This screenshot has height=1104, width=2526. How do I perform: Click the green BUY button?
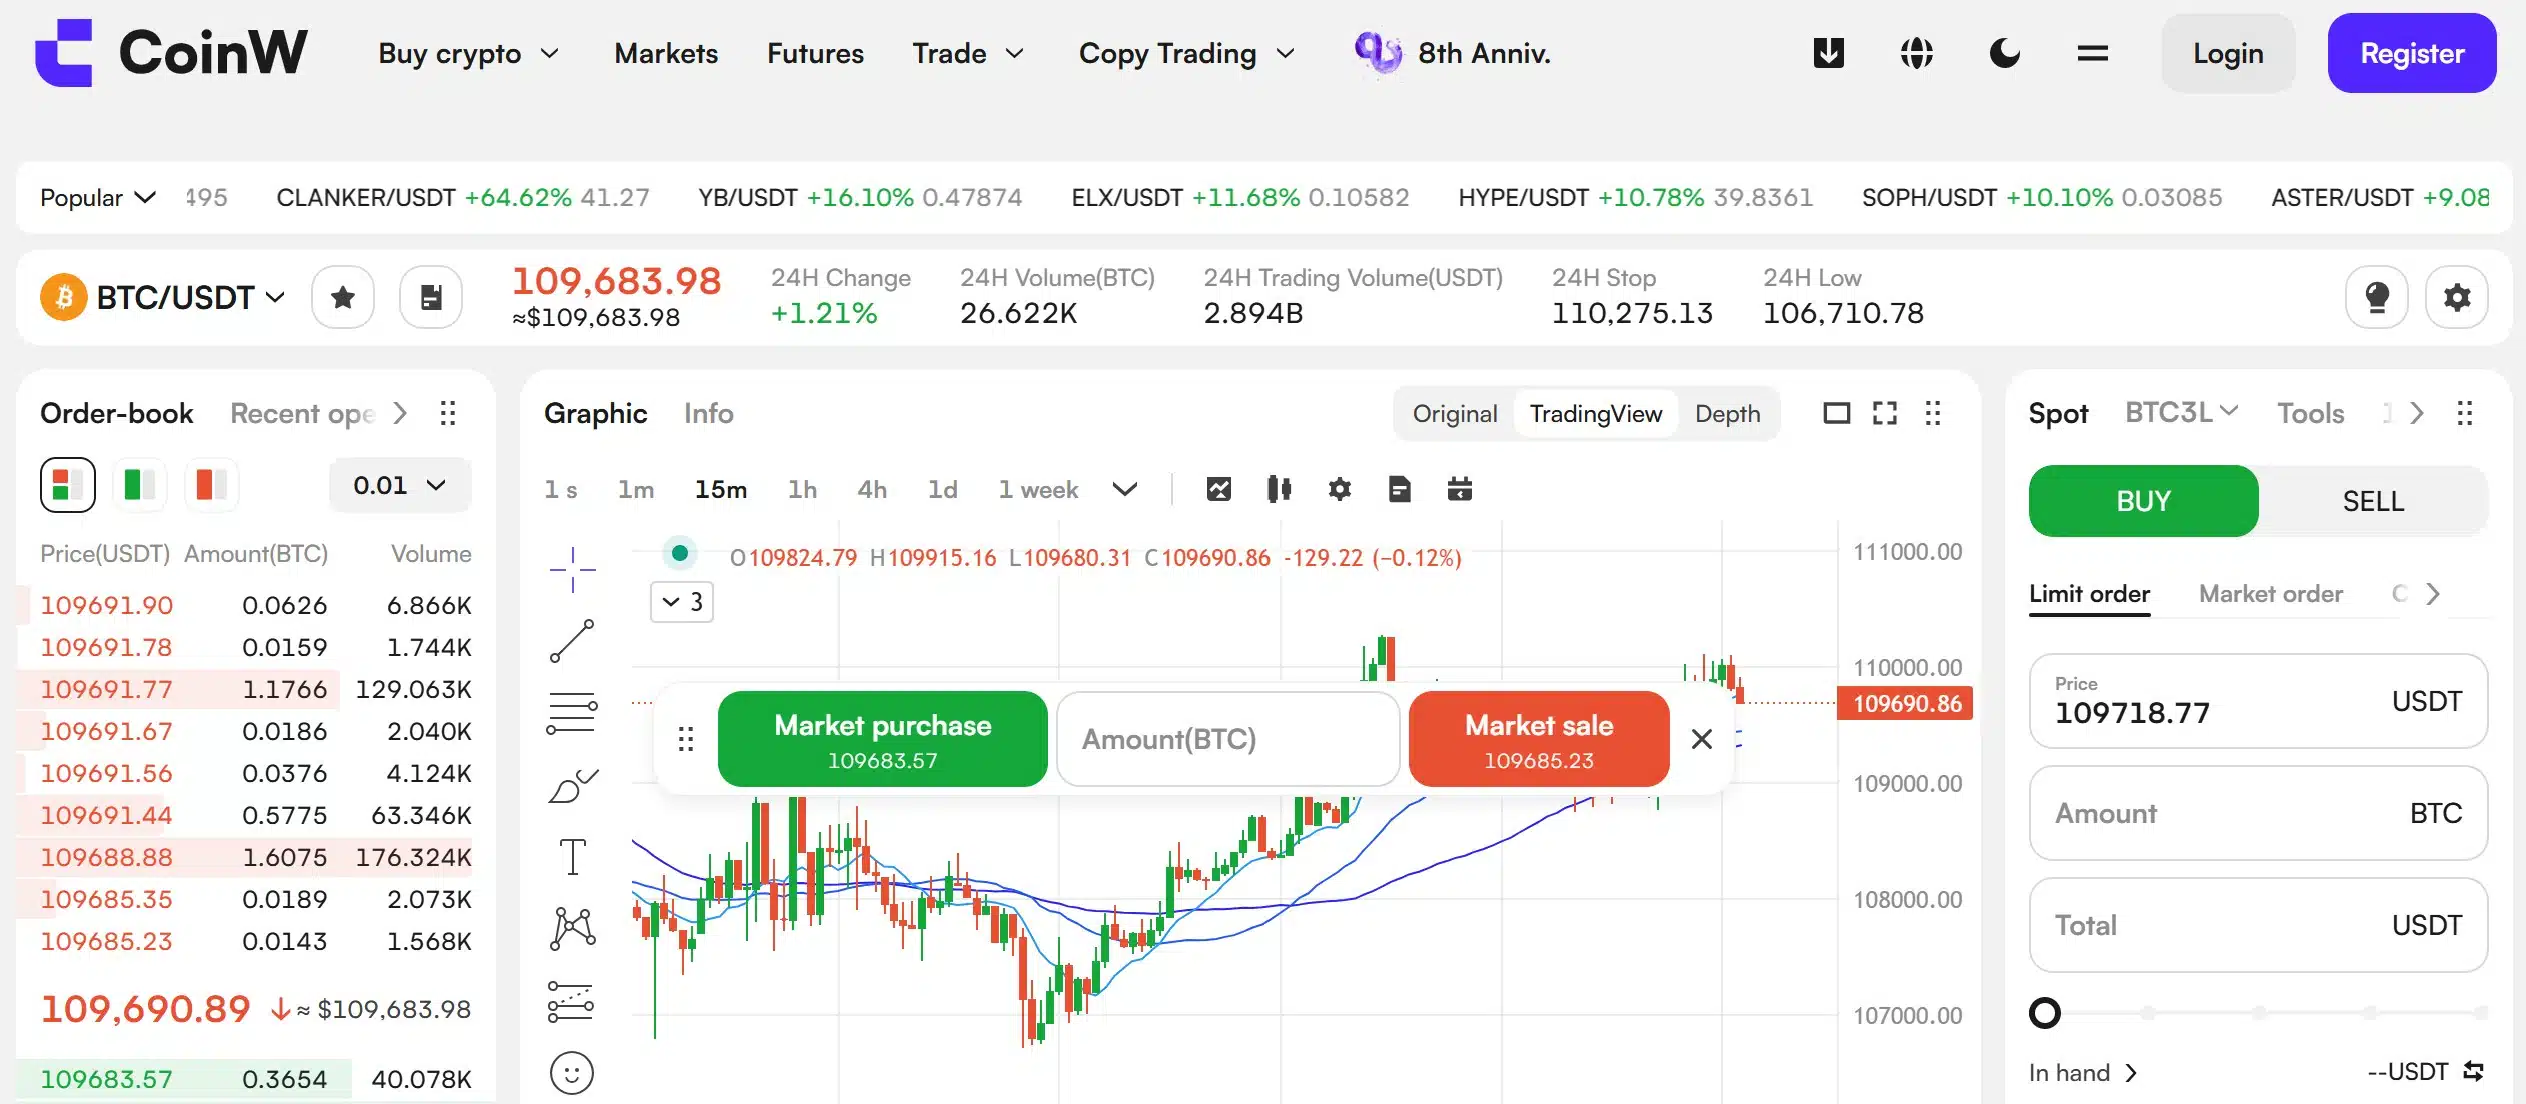coord(2142,500)
